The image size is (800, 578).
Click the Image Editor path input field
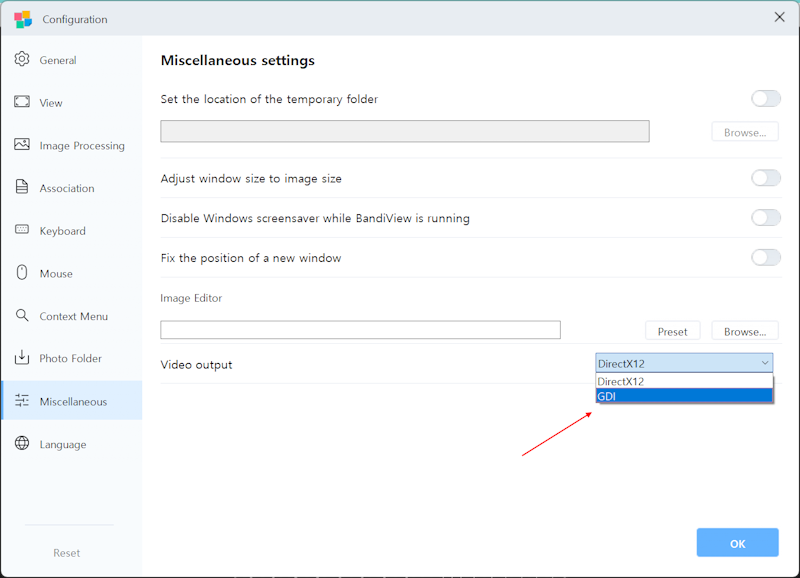click(x=360, y=330)
